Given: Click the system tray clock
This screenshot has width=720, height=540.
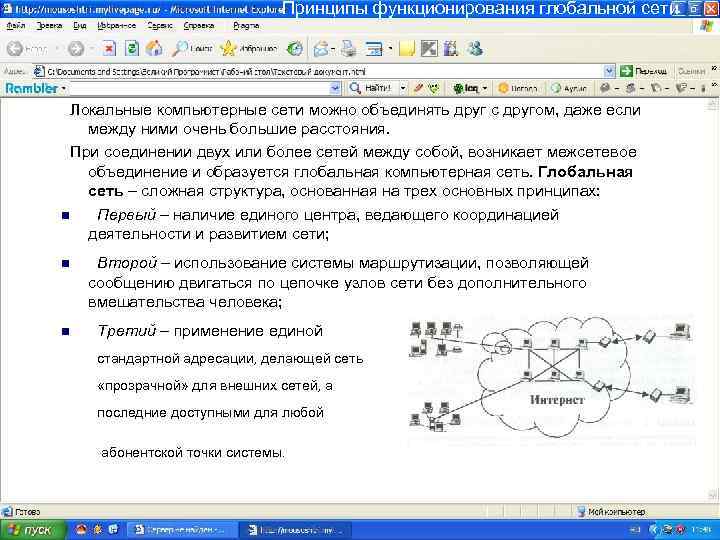Looking at the screenshot, I should pyautogui.click(x=703, y=530).
